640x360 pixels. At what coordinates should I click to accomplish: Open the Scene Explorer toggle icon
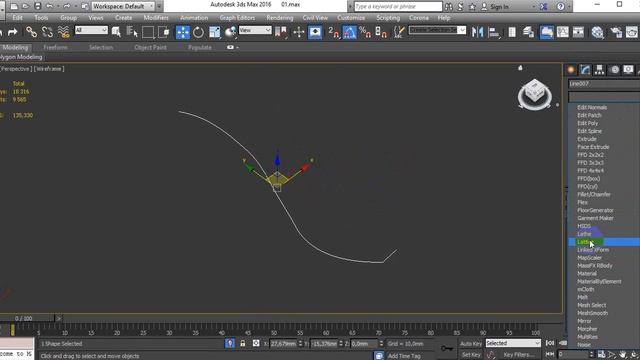(x=512, y=32)
